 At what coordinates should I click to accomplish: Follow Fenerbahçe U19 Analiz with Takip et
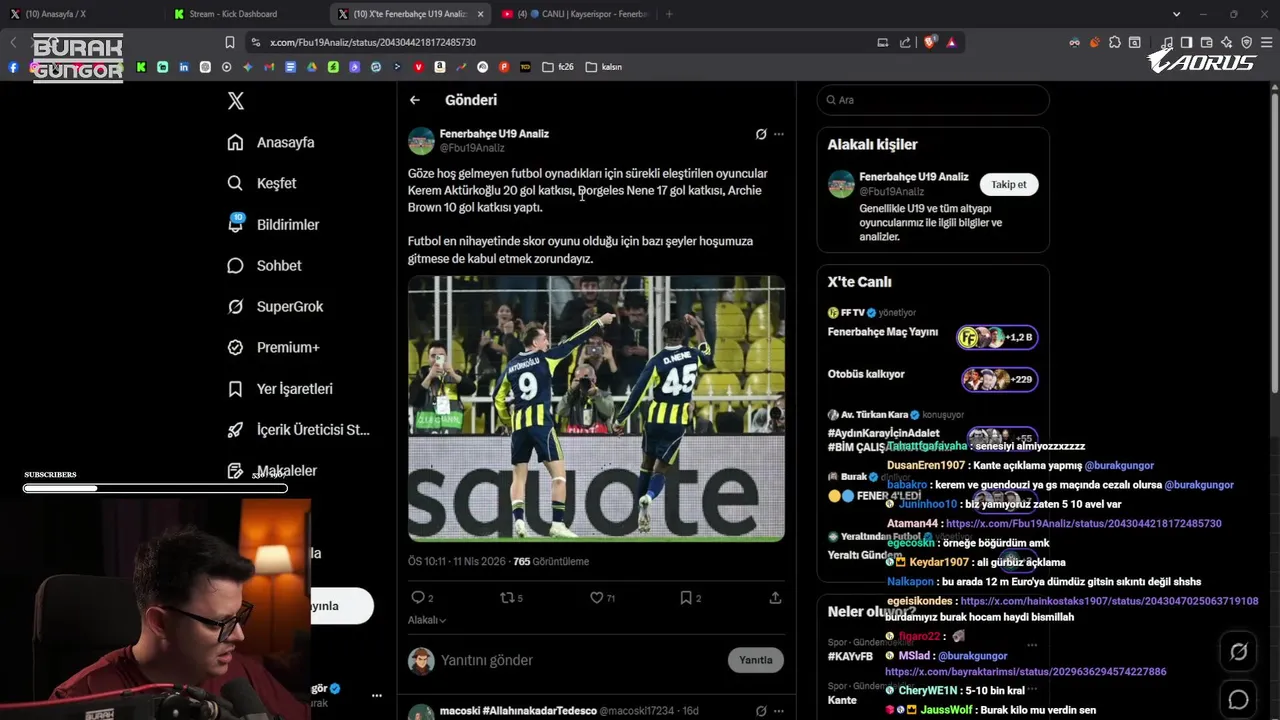coord(1009,184)
